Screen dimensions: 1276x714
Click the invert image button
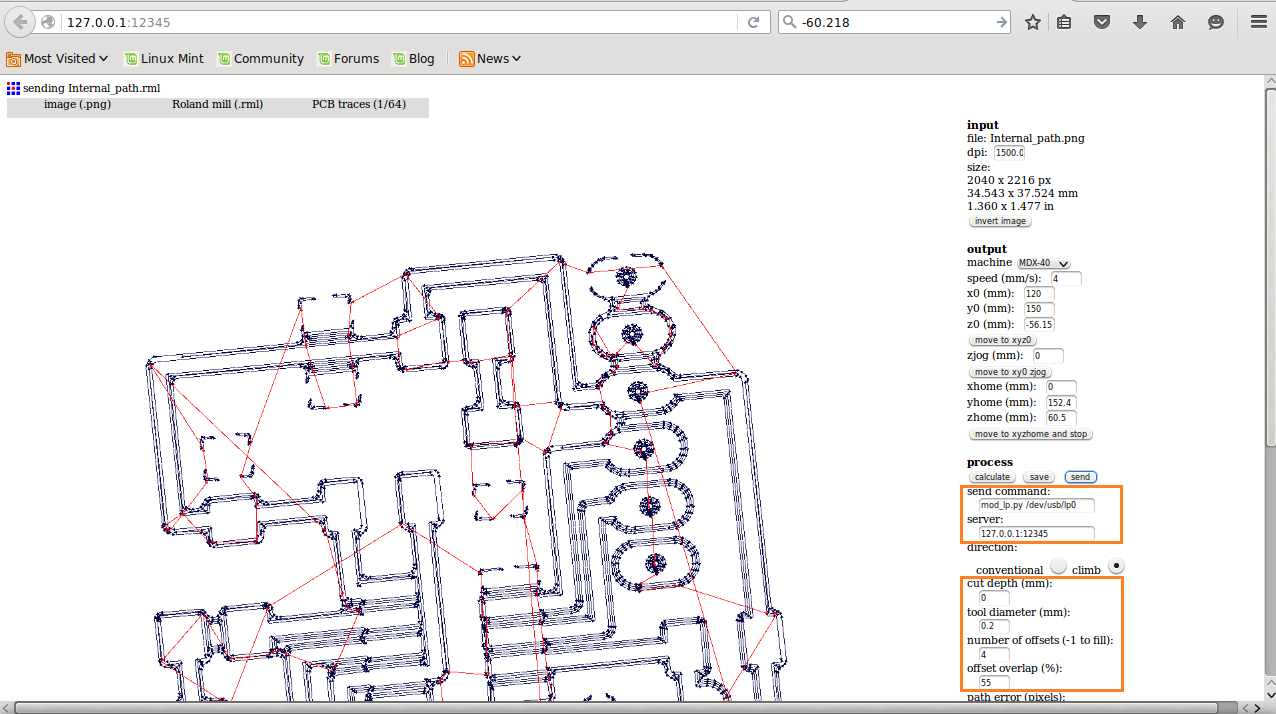tap(1000, 221)
